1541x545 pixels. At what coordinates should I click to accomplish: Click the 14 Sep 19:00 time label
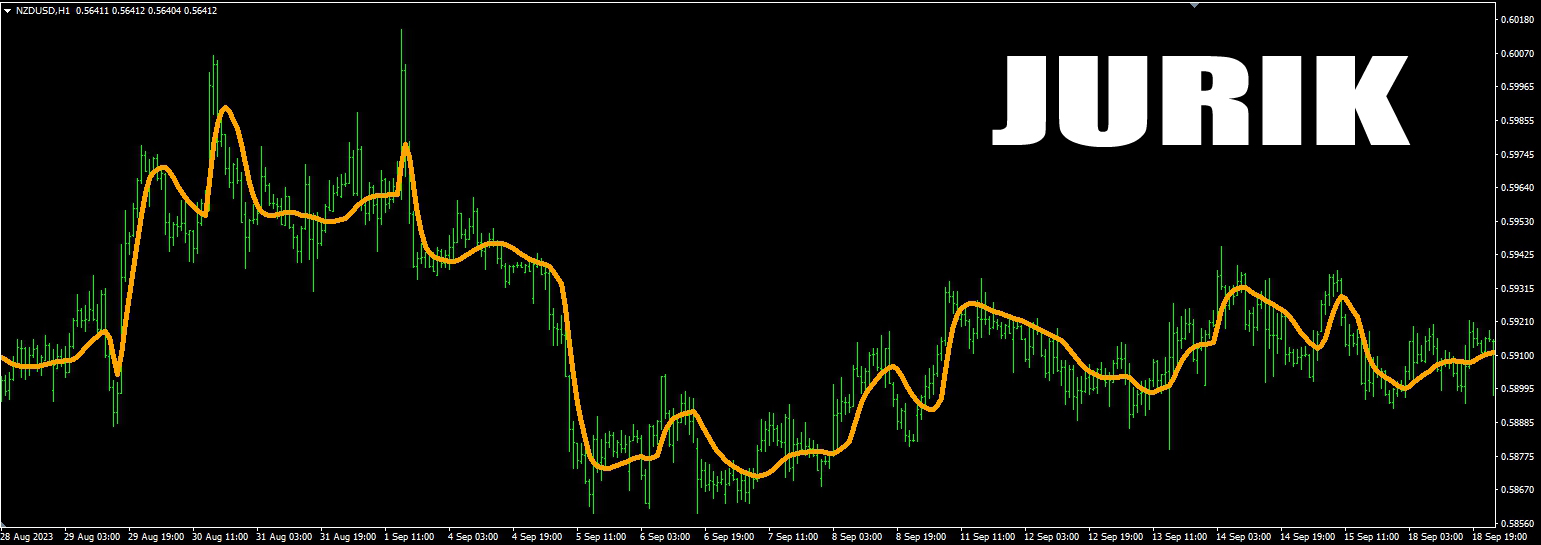click(x=1309, y=537)
